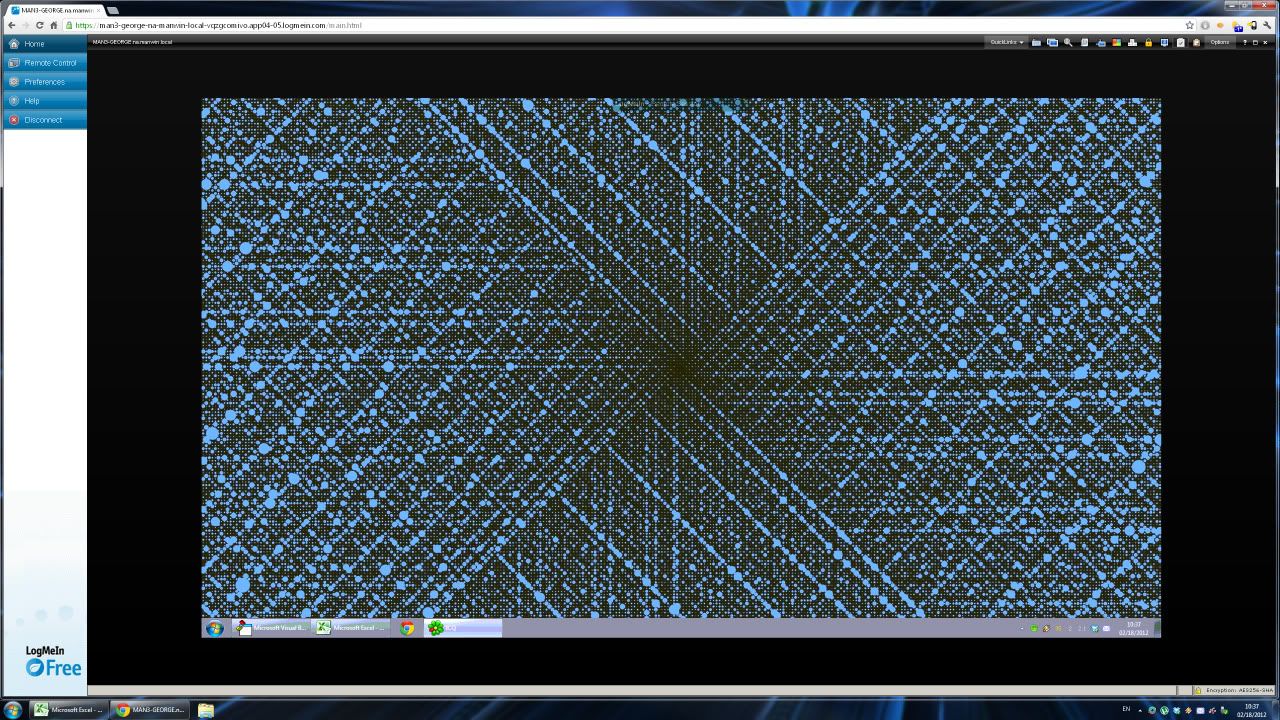The height and width of the screenshot is (720, 1280).
Task: Switch to Microsoft Excel in local taskbar
Action: point(69,710)
